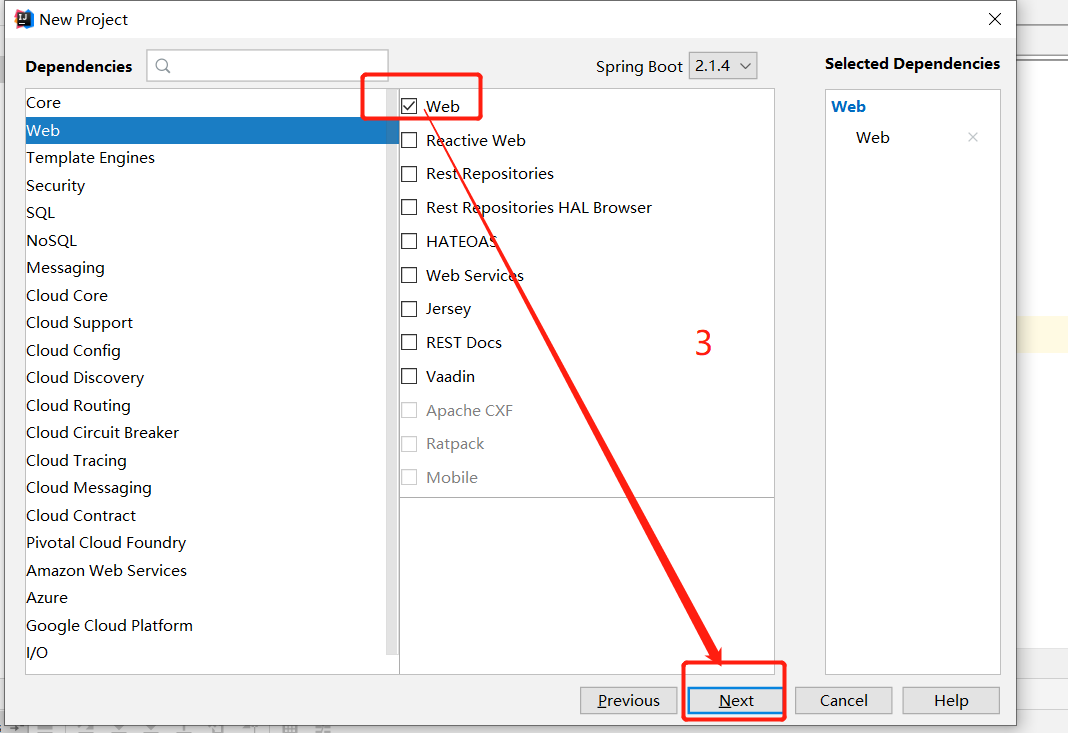The height and width of the screenshot is (733, 1068).
Task: Tick Rest Repositories HAL Browser checkbox
Action: [409, 207]
